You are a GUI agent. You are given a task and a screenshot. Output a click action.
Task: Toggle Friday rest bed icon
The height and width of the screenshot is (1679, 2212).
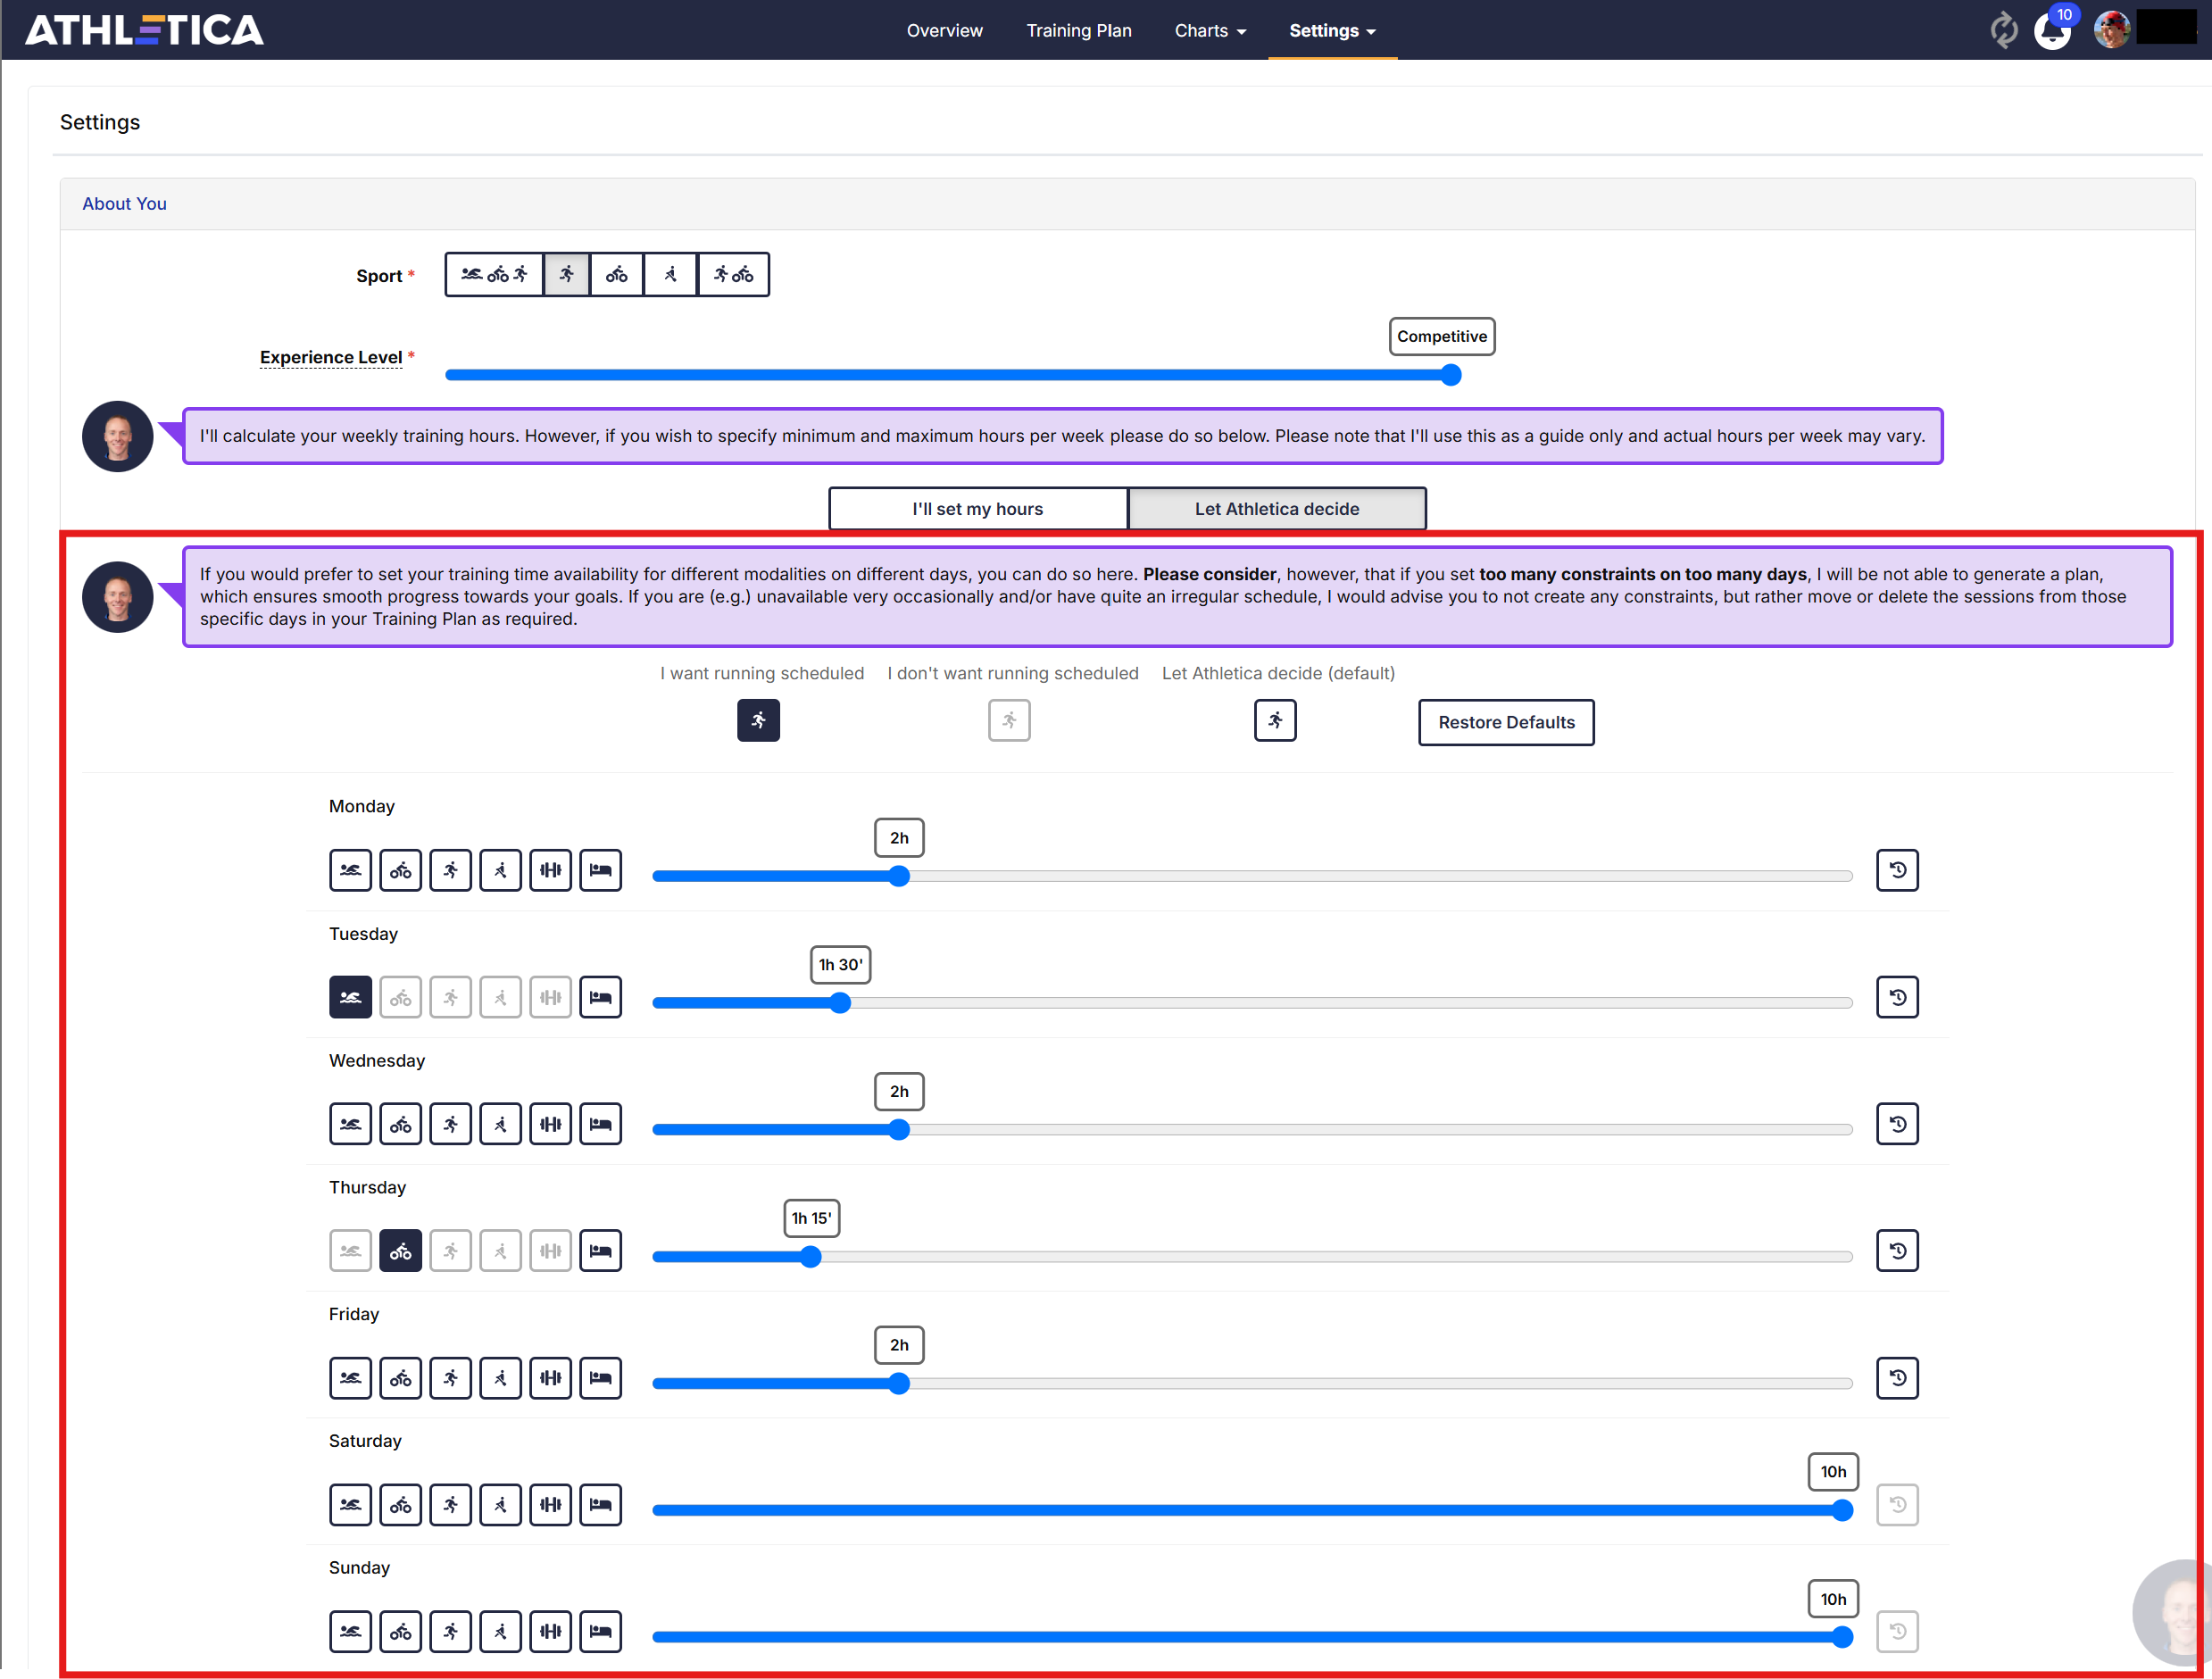coord(600,1378)
